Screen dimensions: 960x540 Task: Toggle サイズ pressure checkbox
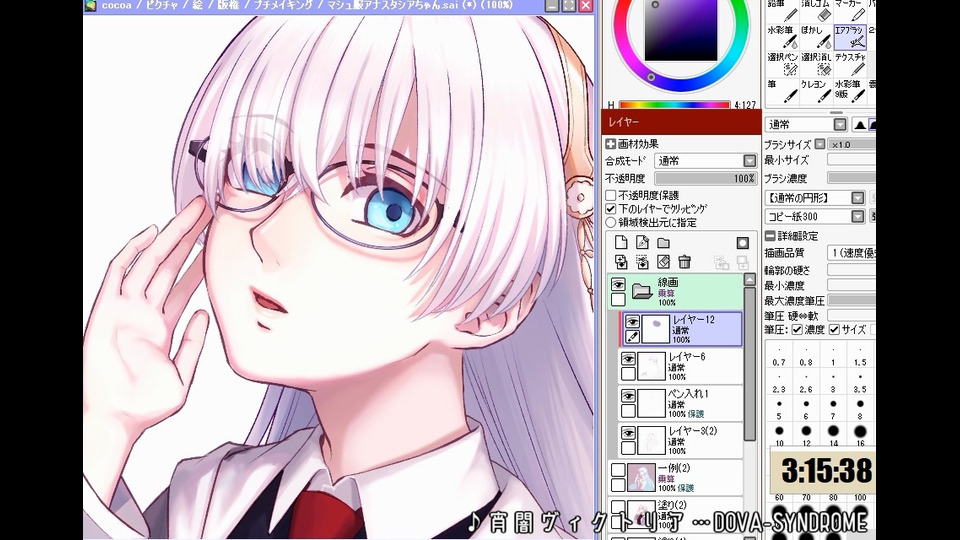834,329
